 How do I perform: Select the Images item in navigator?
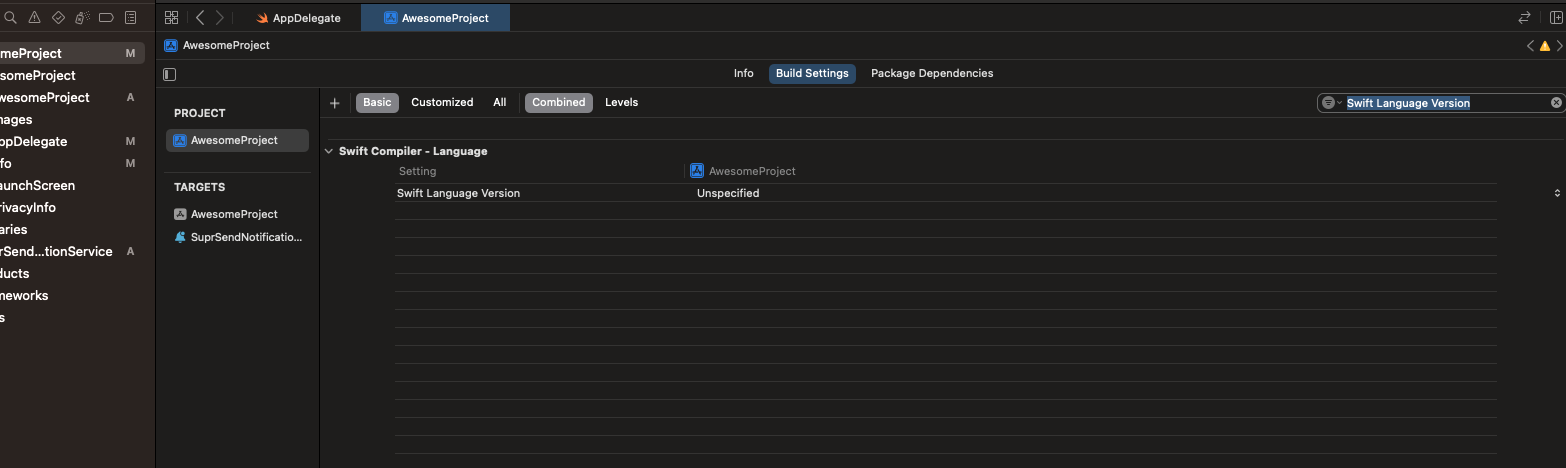click(16, 120)
